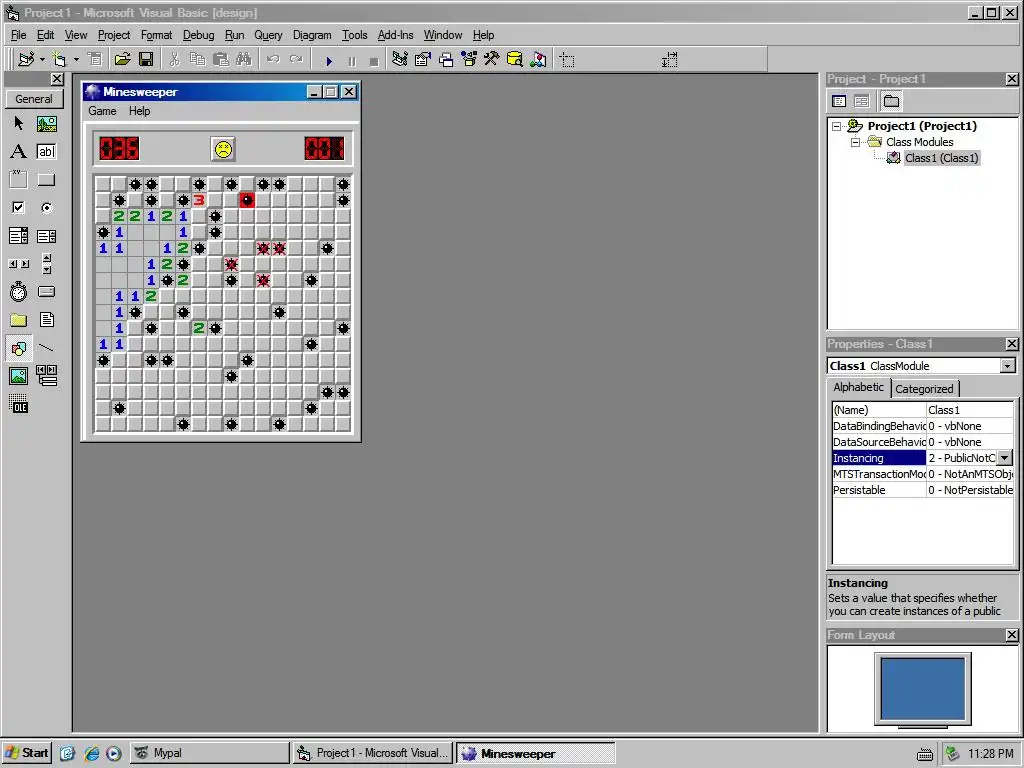Select the VScrollBar control tool
The image size is (1024, 768).
tap(46, 264)
